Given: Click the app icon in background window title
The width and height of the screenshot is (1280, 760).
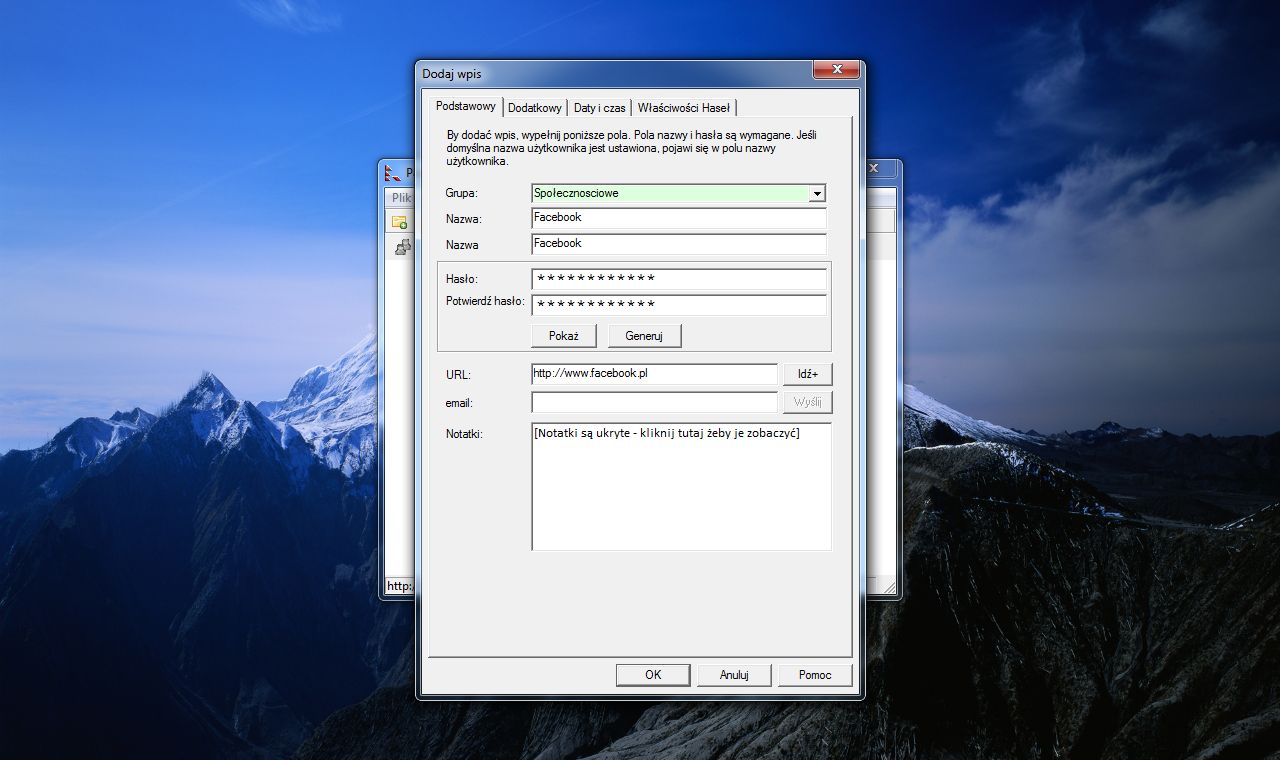Looking at the screenshot, I should (392, 173).
